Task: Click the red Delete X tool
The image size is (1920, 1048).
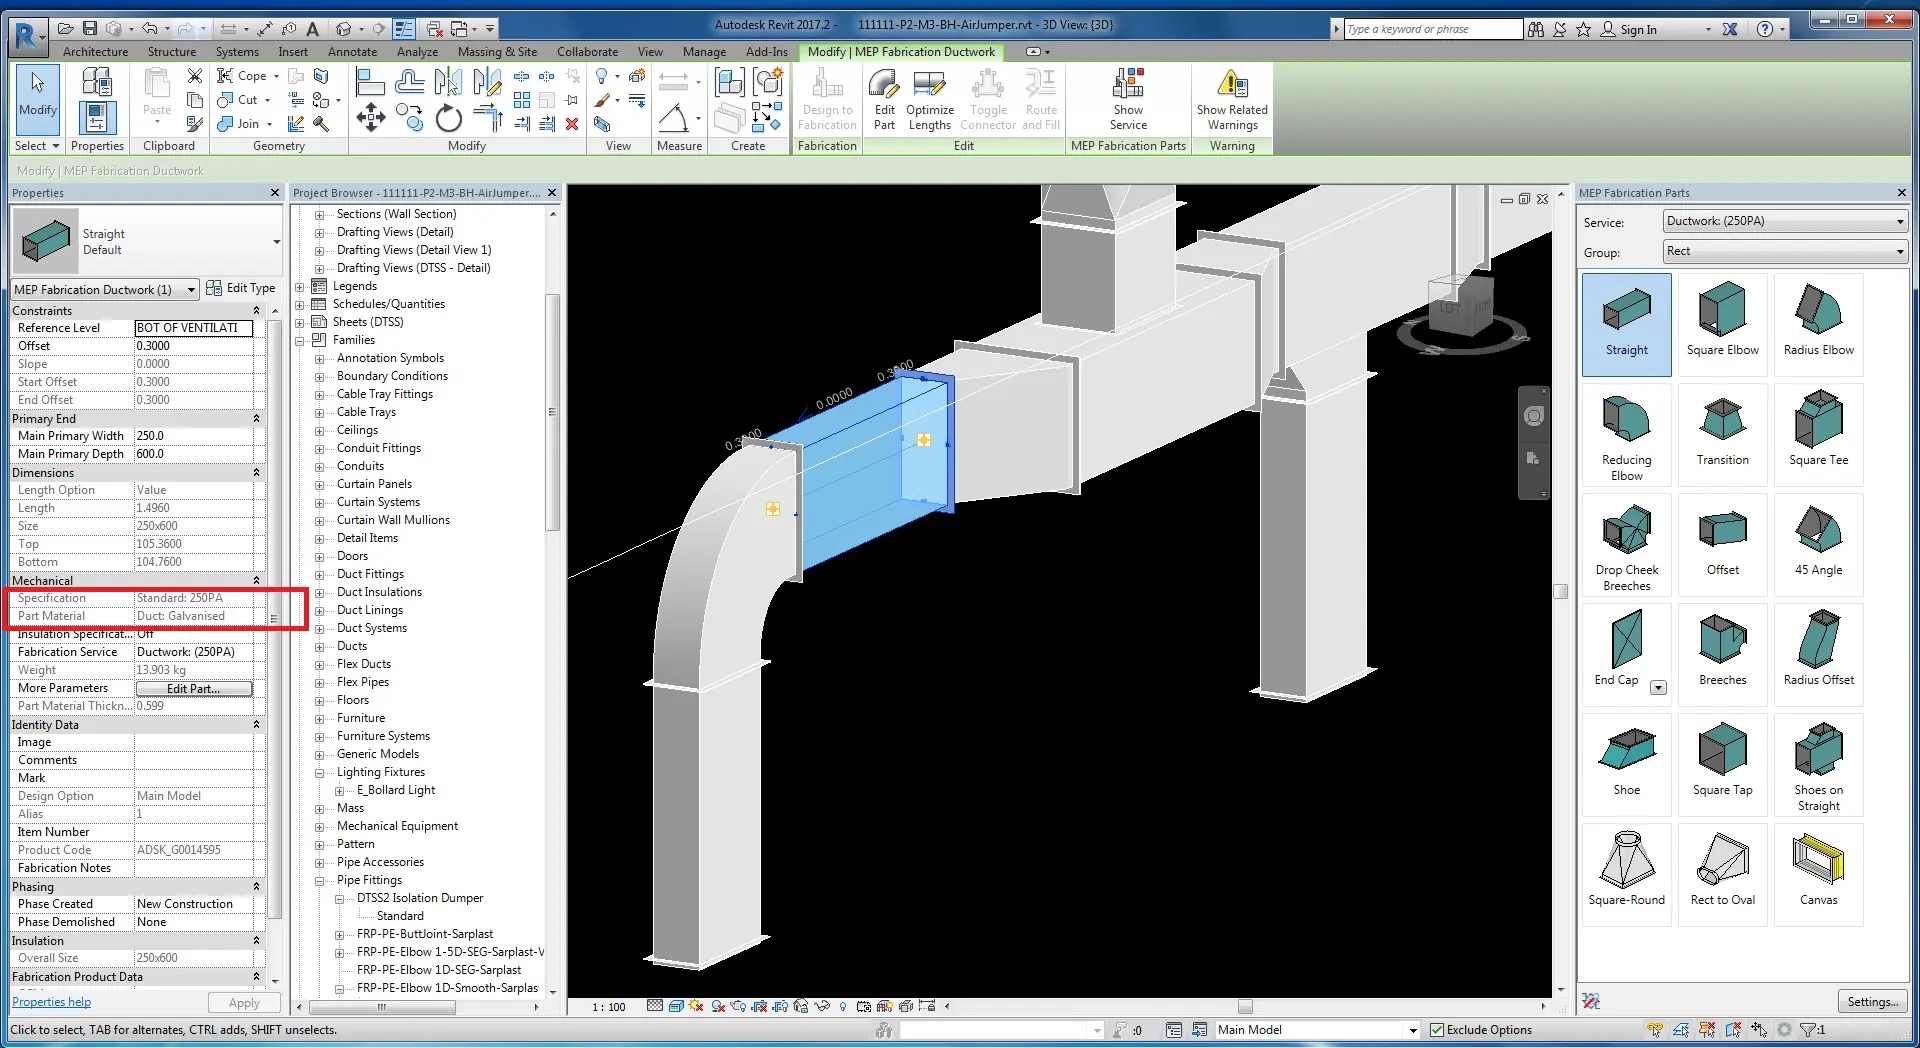Action: pos(572,124)
